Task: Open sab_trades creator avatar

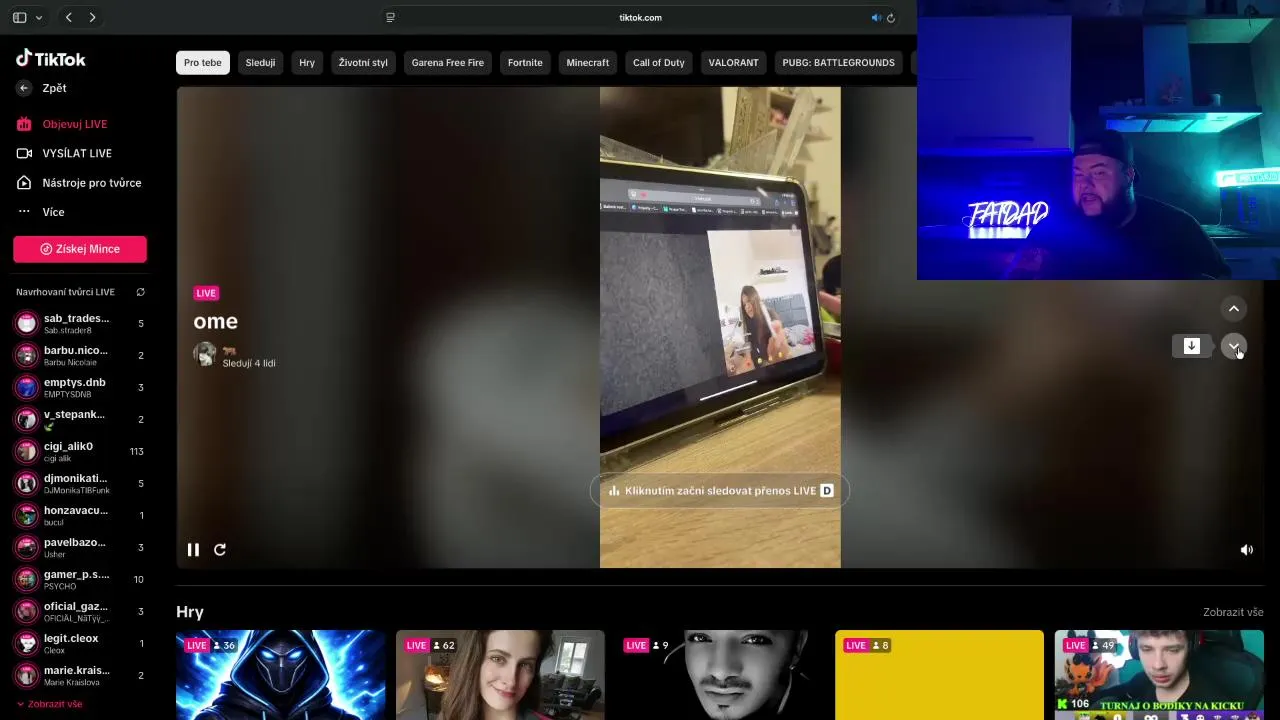Action: [x=27, y=323]
